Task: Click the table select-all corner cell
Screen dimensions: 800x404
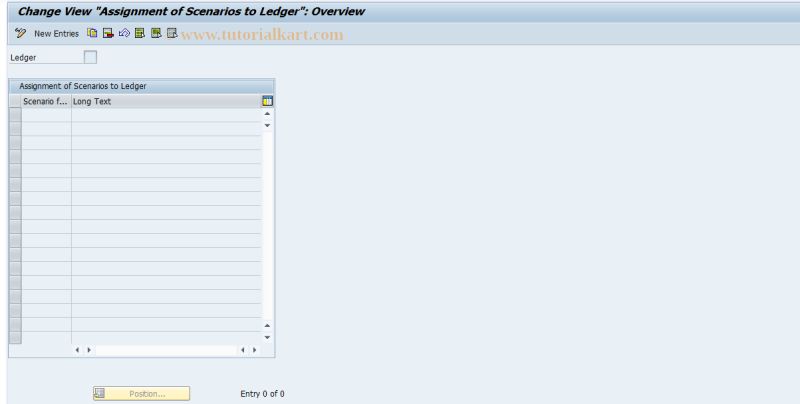Action: click(15, 101)
